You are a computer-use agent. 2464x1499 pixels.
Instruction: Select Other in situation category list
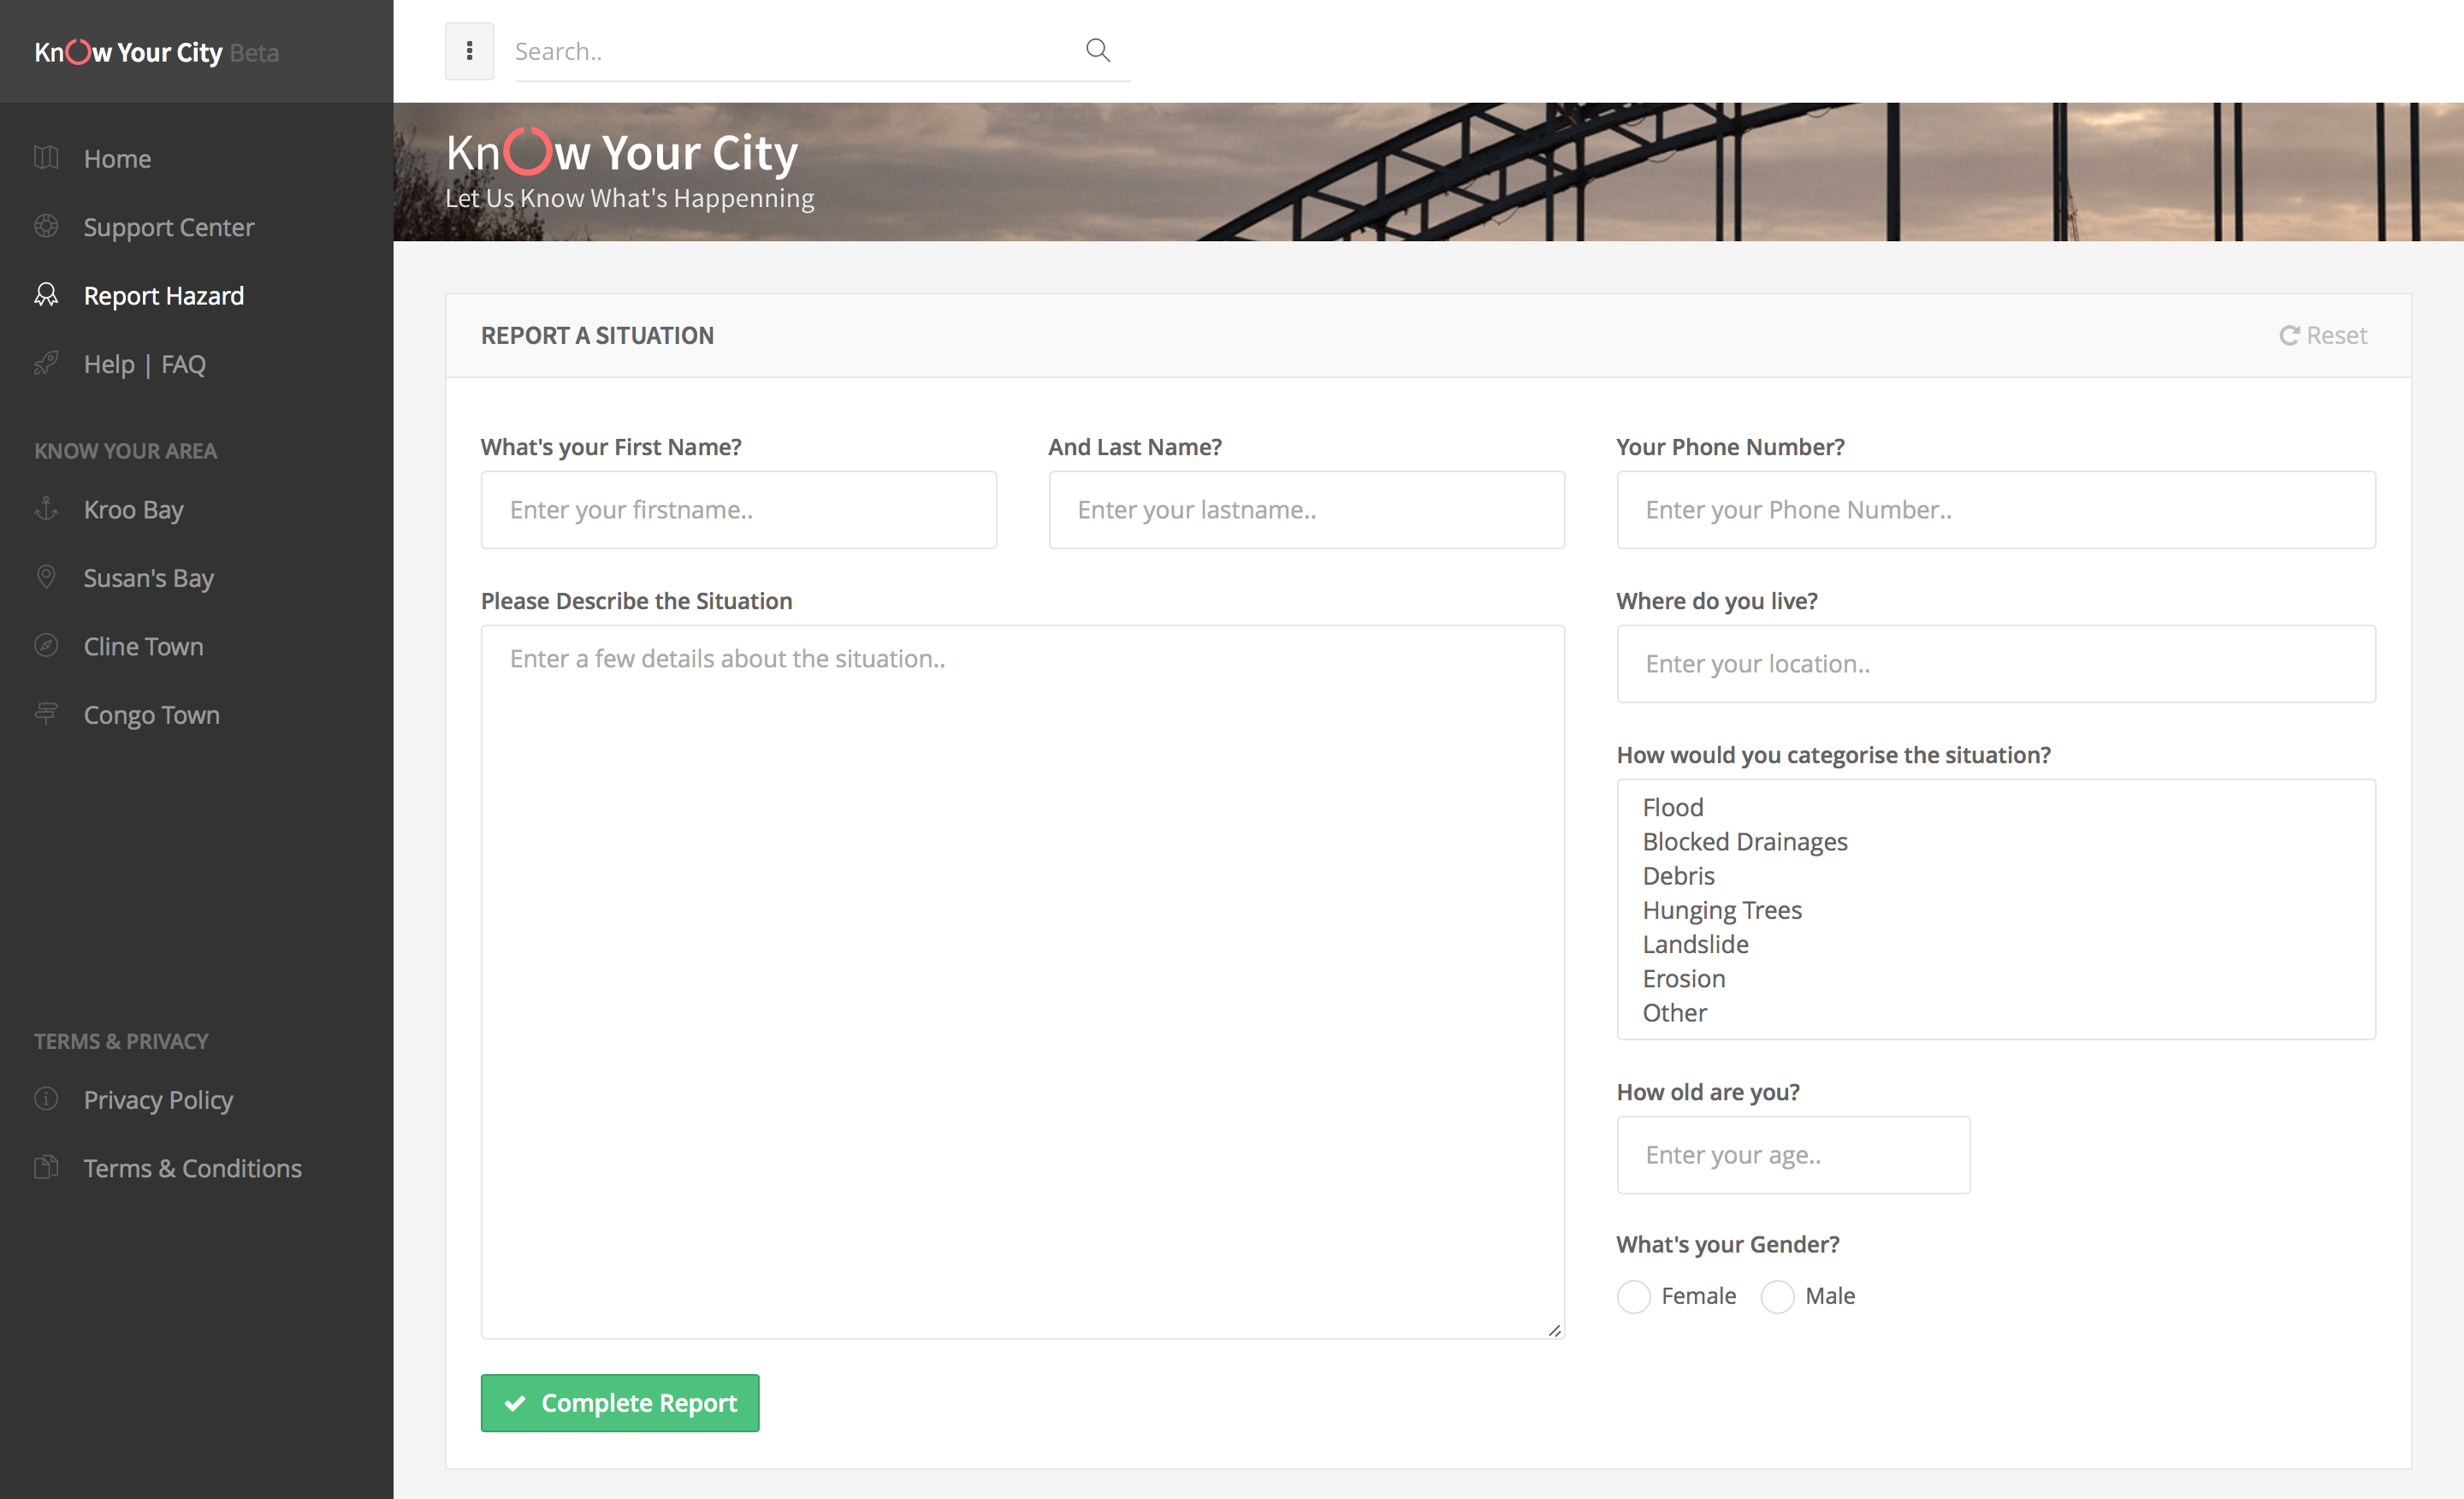coord(1674,1012)
